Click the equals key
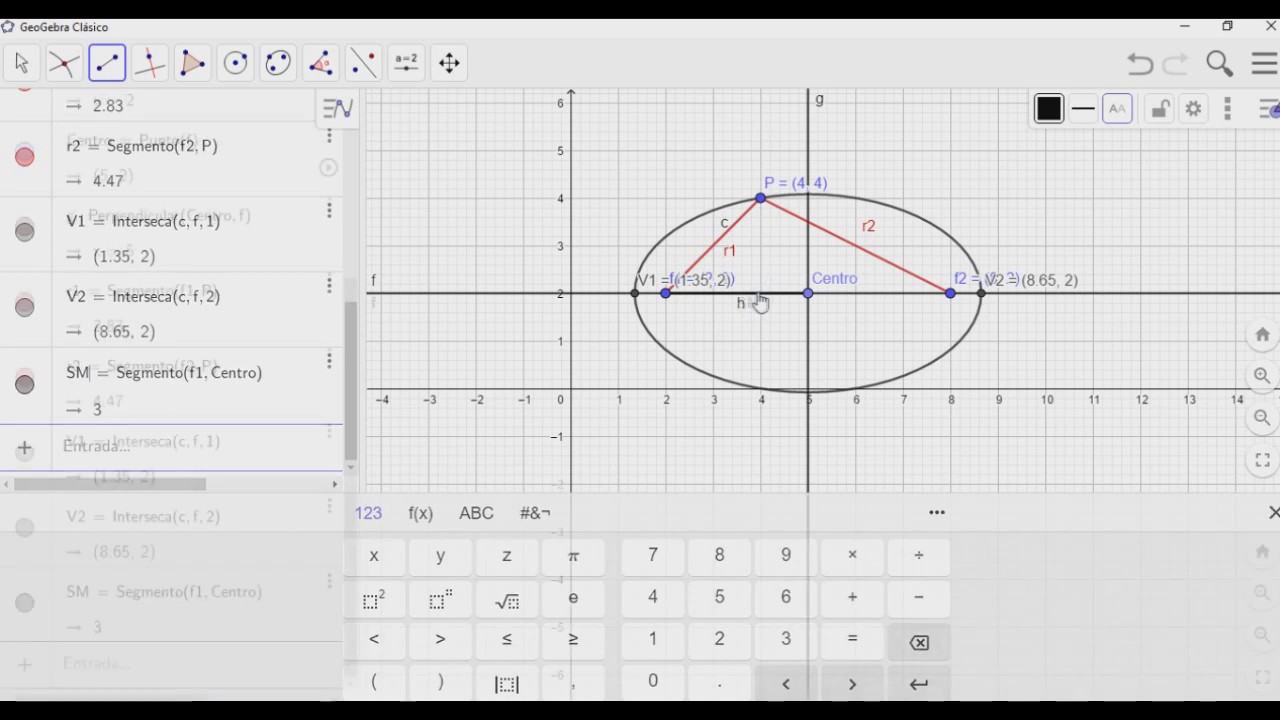This screenshot has width=1280, height=720. tap(852, 639)
